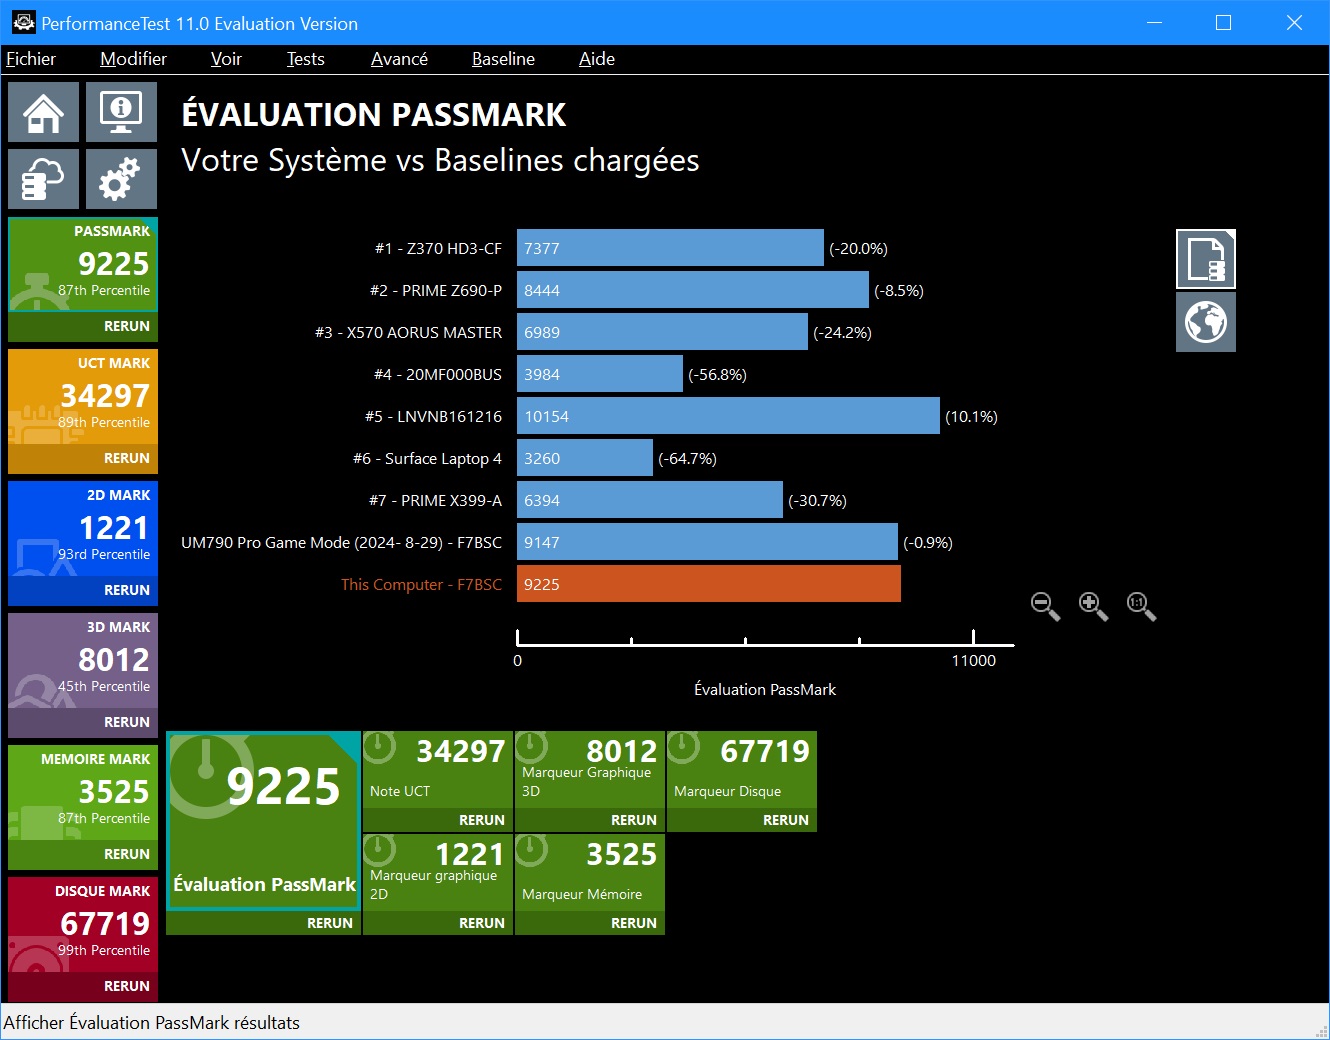Viewport: 1330px width, 1040px height.
Task: Open the Baseline menu
Action: (x=503, y=59)
